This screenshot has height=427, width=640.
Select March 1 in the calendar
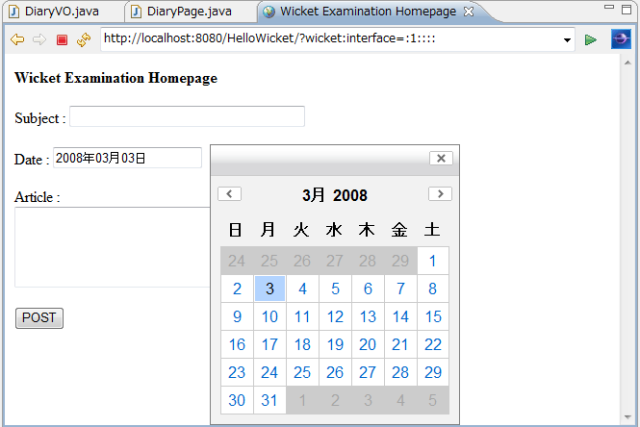coord(433,260)
